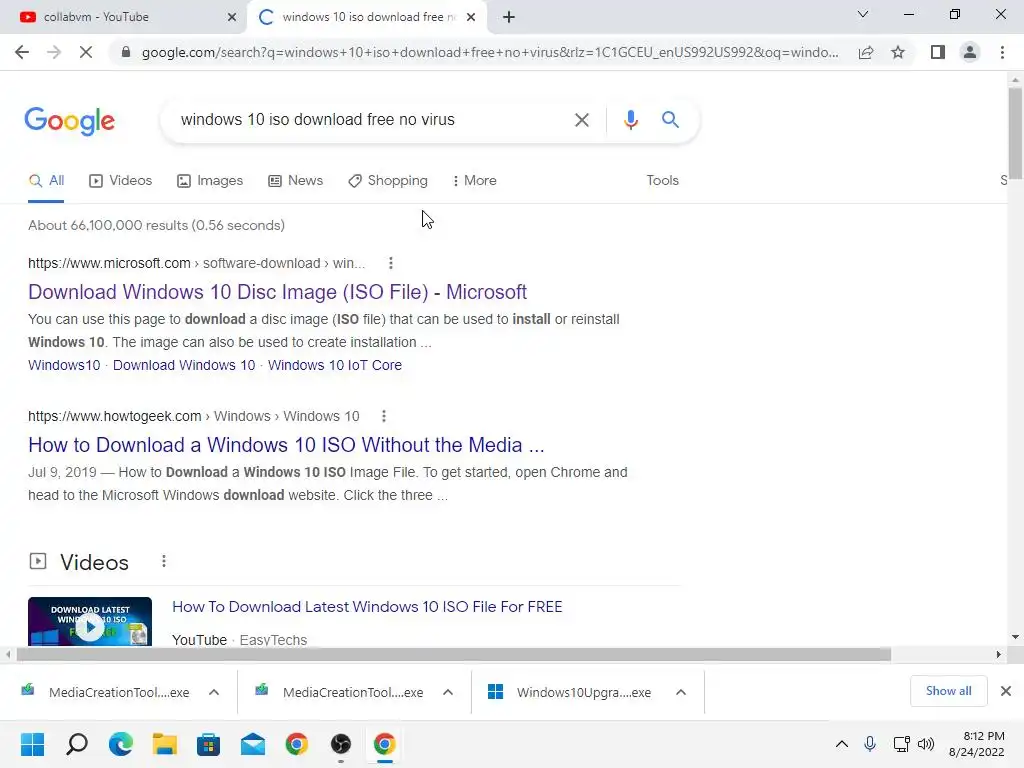Open options for Microsoft result
Image resolution: width=1024 pixels, height=768 pixels.
[x=391, y=263]
